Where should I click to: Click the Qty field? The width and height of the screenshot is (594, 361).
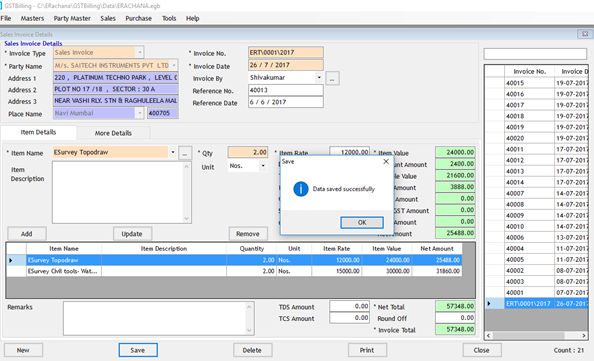point(248,152)
